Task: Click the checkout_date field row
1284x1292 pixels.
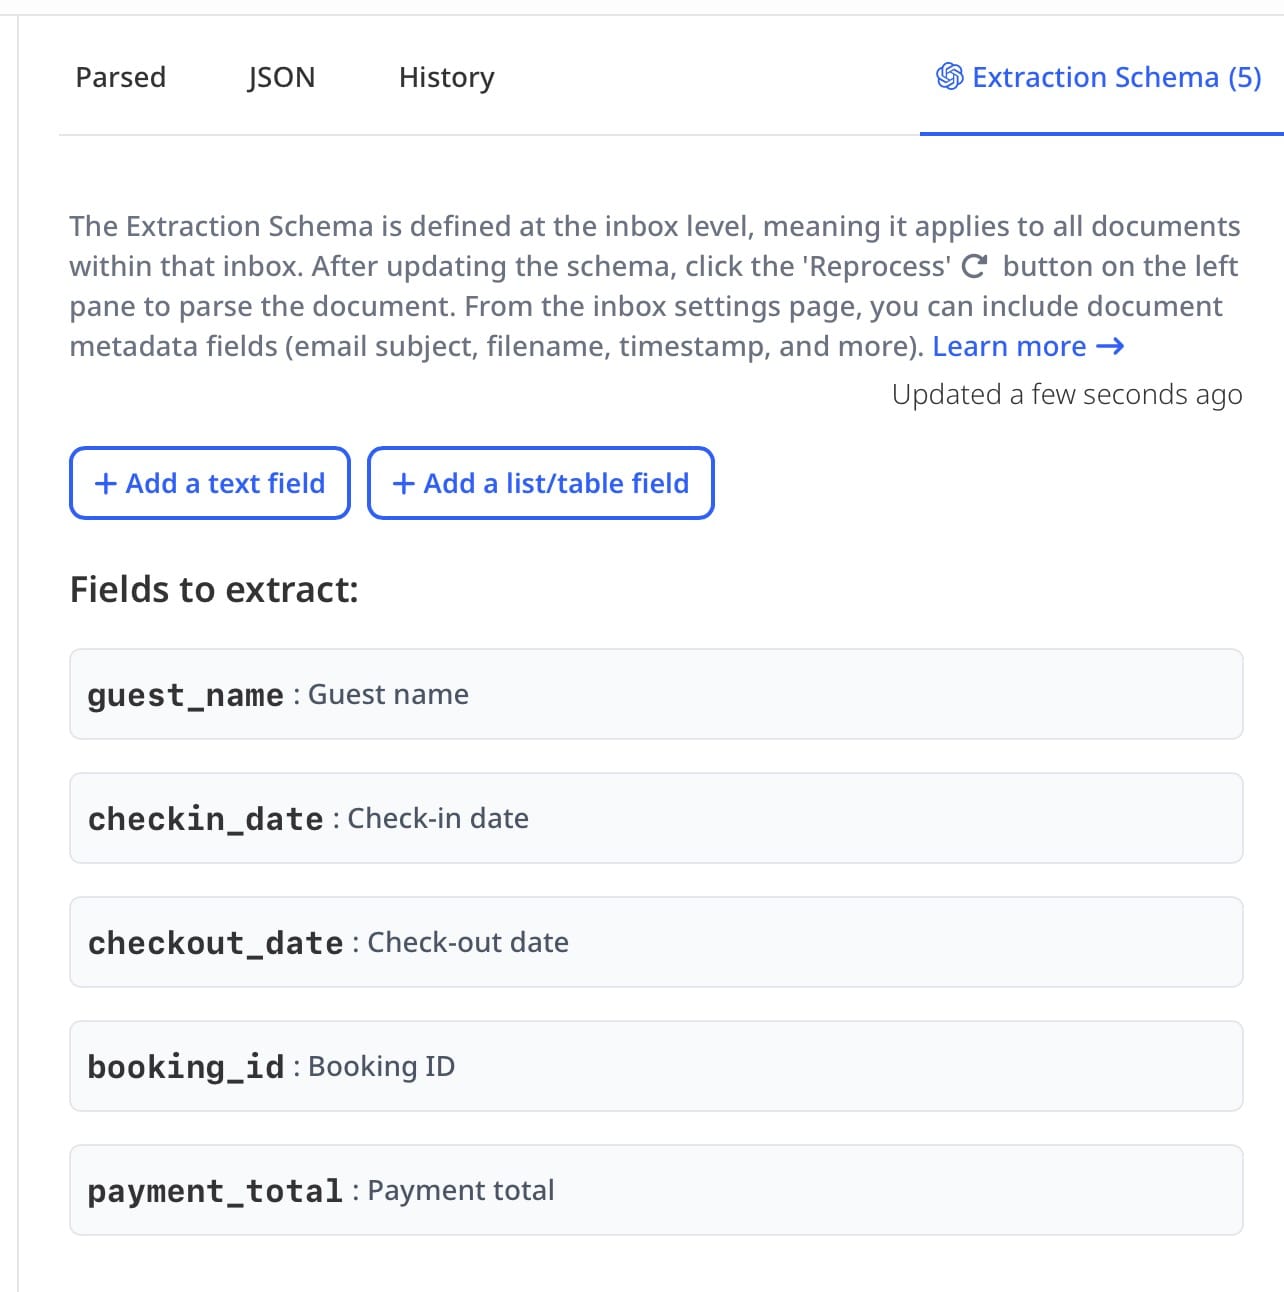Action: coord(656,942)
